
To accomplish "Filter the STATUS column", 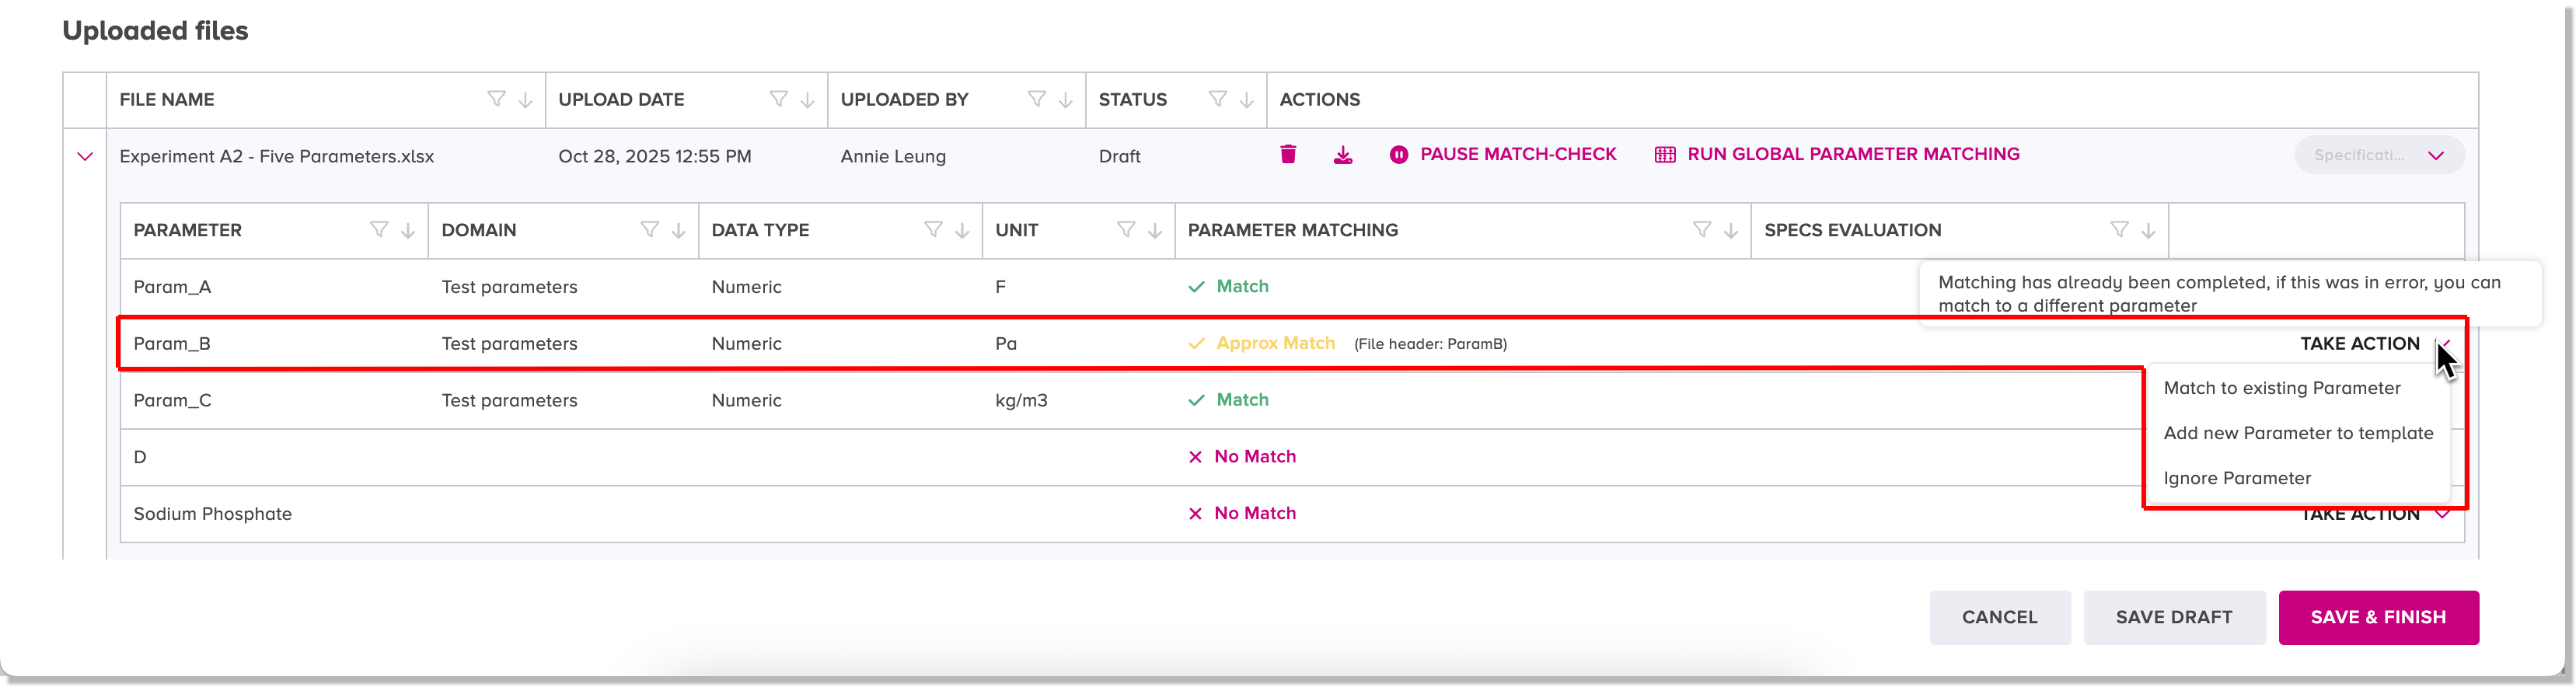I will pyautogui.click(x=1216, y=99).
